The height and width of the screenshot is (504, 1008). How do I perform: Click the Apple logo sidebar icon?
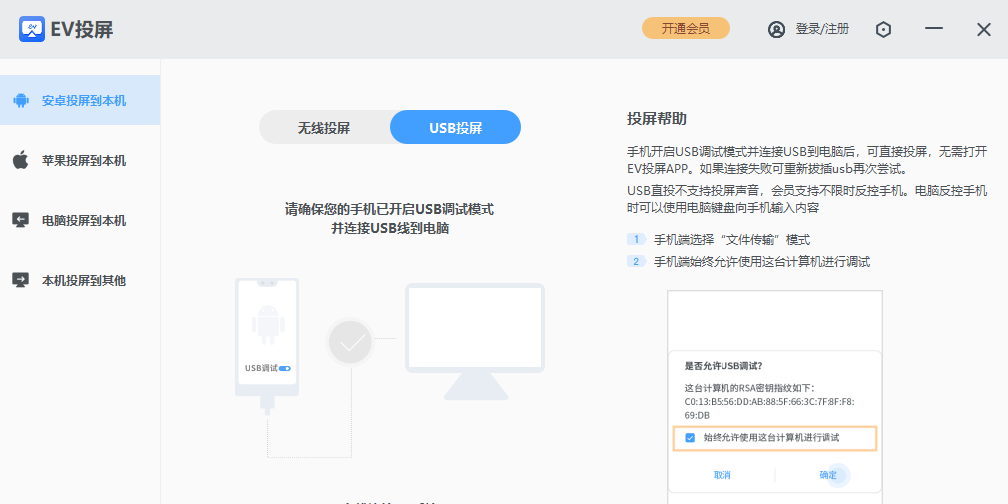20,160
